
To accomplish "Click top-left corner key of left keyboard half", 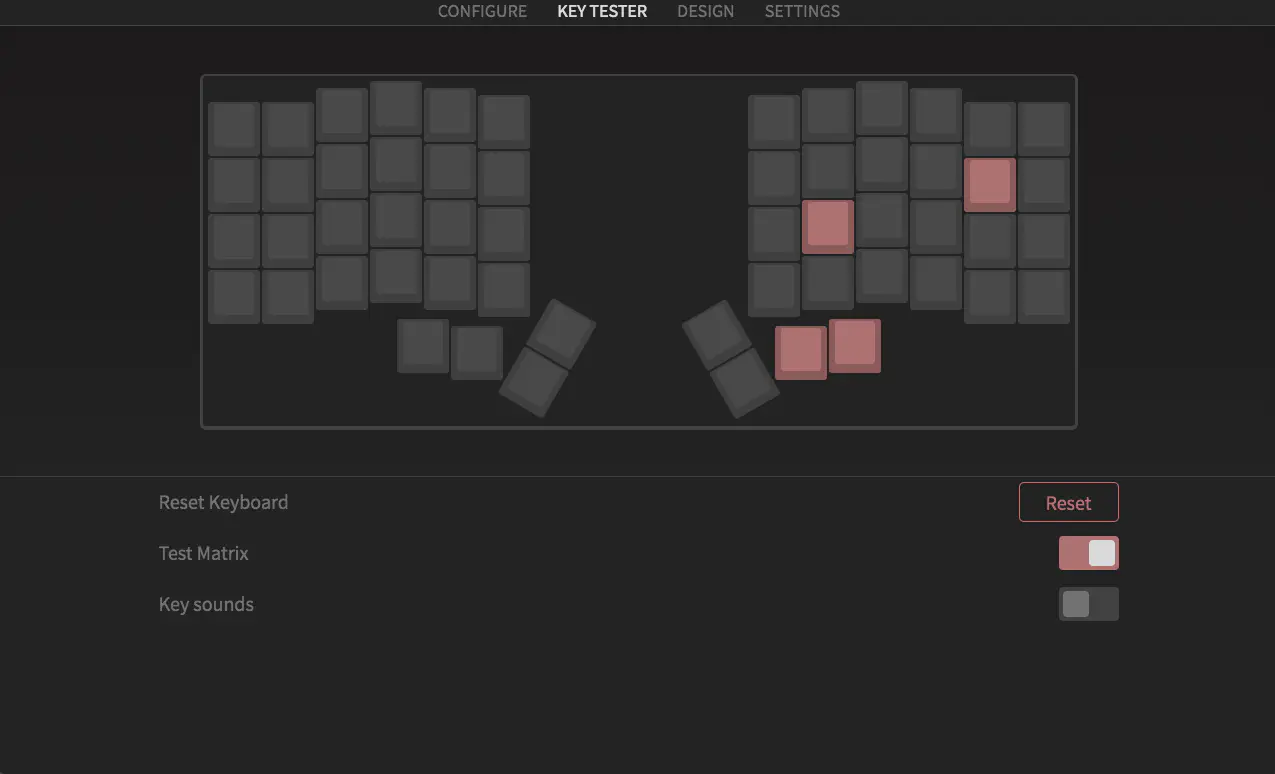I will [x=234, y=128].
